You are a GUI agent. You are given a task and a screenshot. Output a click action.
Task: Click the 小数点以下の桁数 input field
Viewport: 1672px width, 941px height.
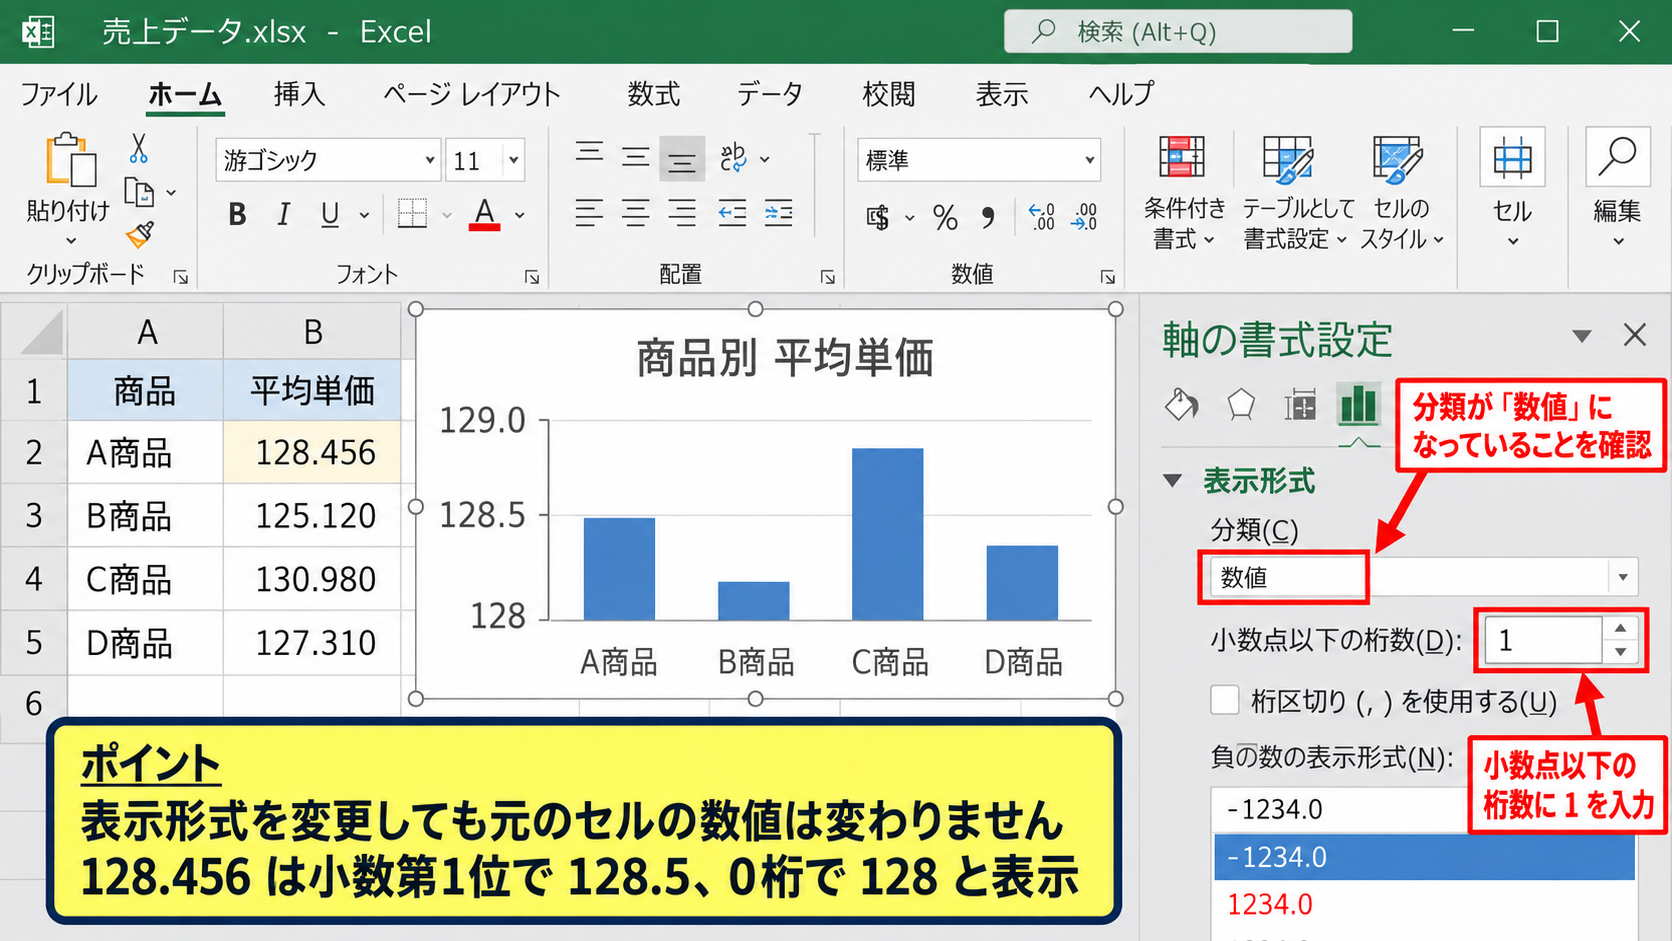pyautogui.click(x=1543, y=640)
